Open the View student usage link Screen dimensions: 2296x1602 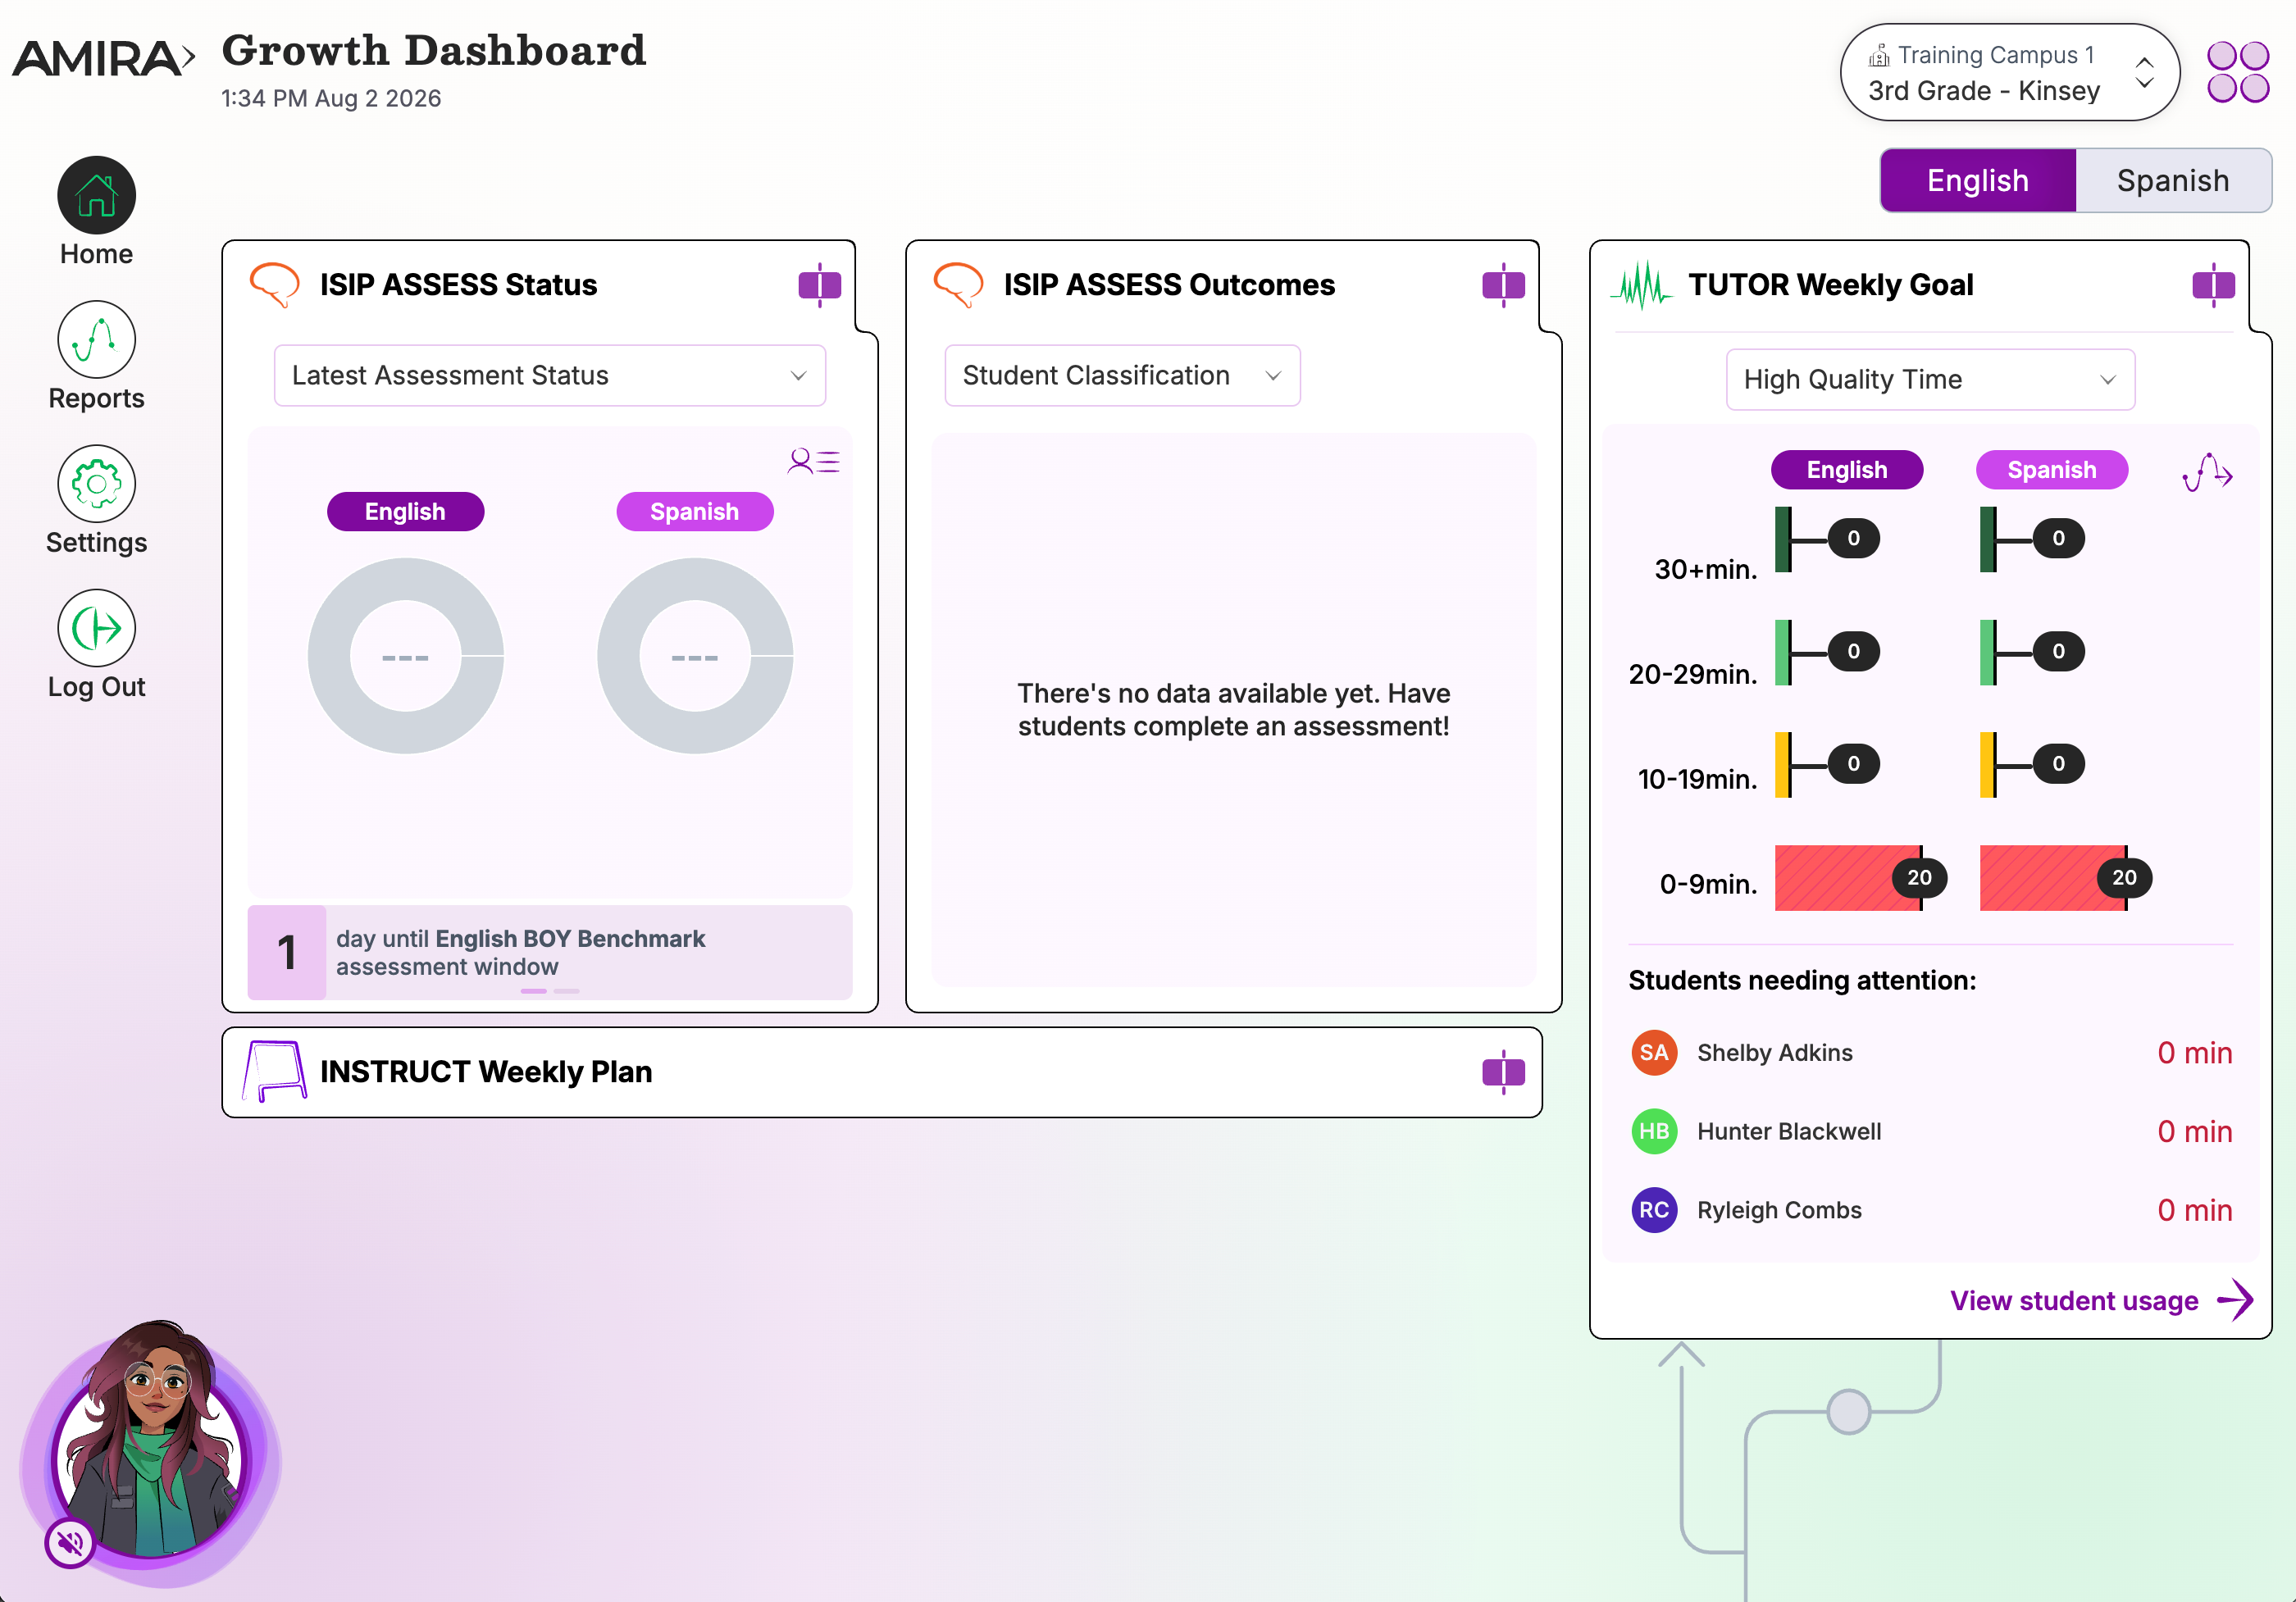click(x=2074, y=1301)
